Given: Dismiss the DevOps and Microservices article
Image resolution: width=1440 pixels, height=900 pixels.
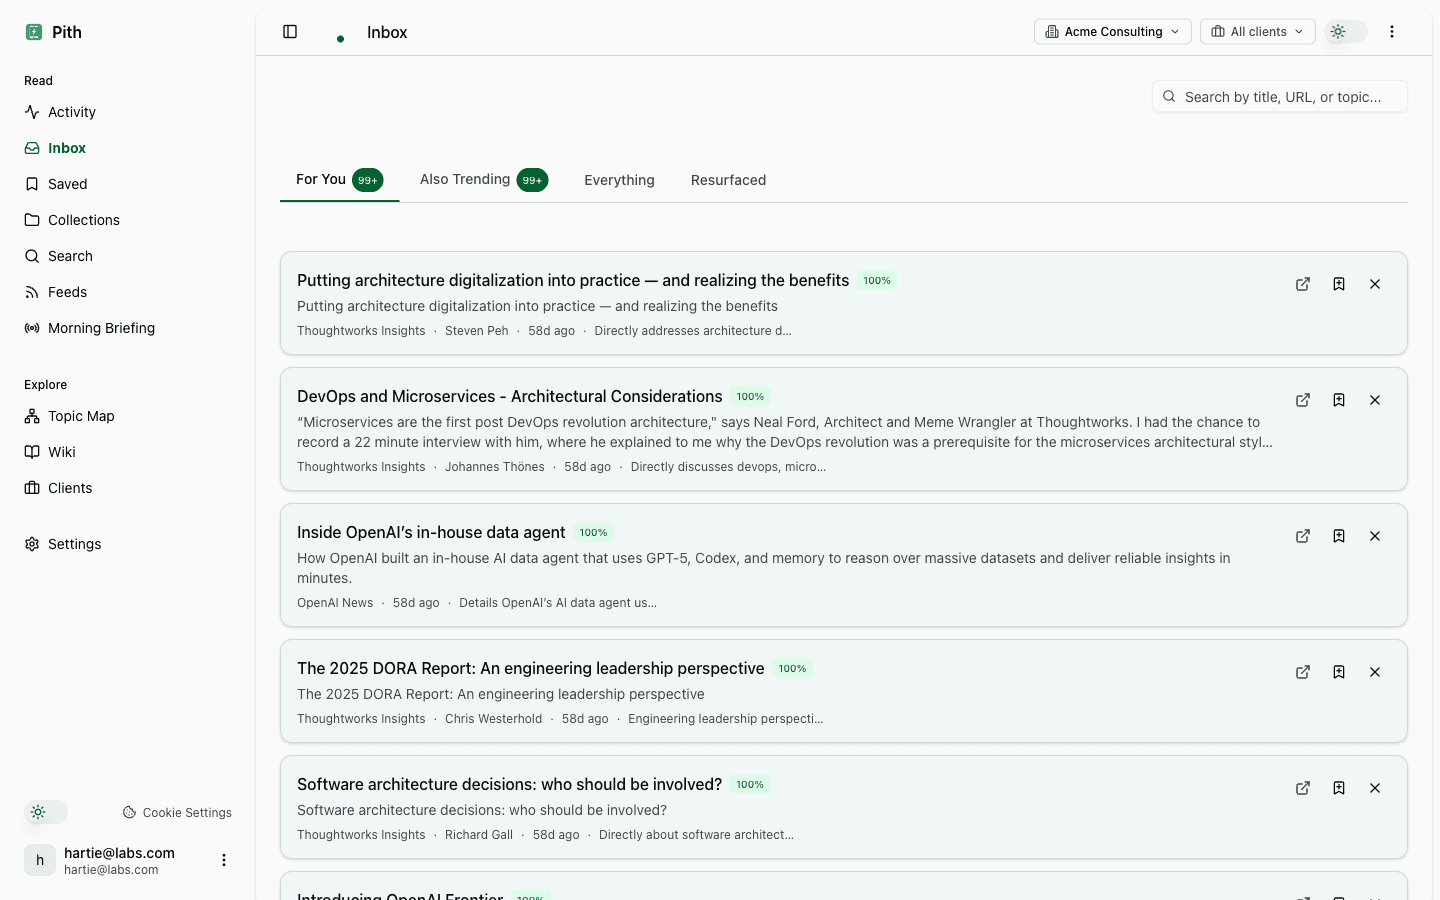Looking at the screenshot, I should point(1375,400).
